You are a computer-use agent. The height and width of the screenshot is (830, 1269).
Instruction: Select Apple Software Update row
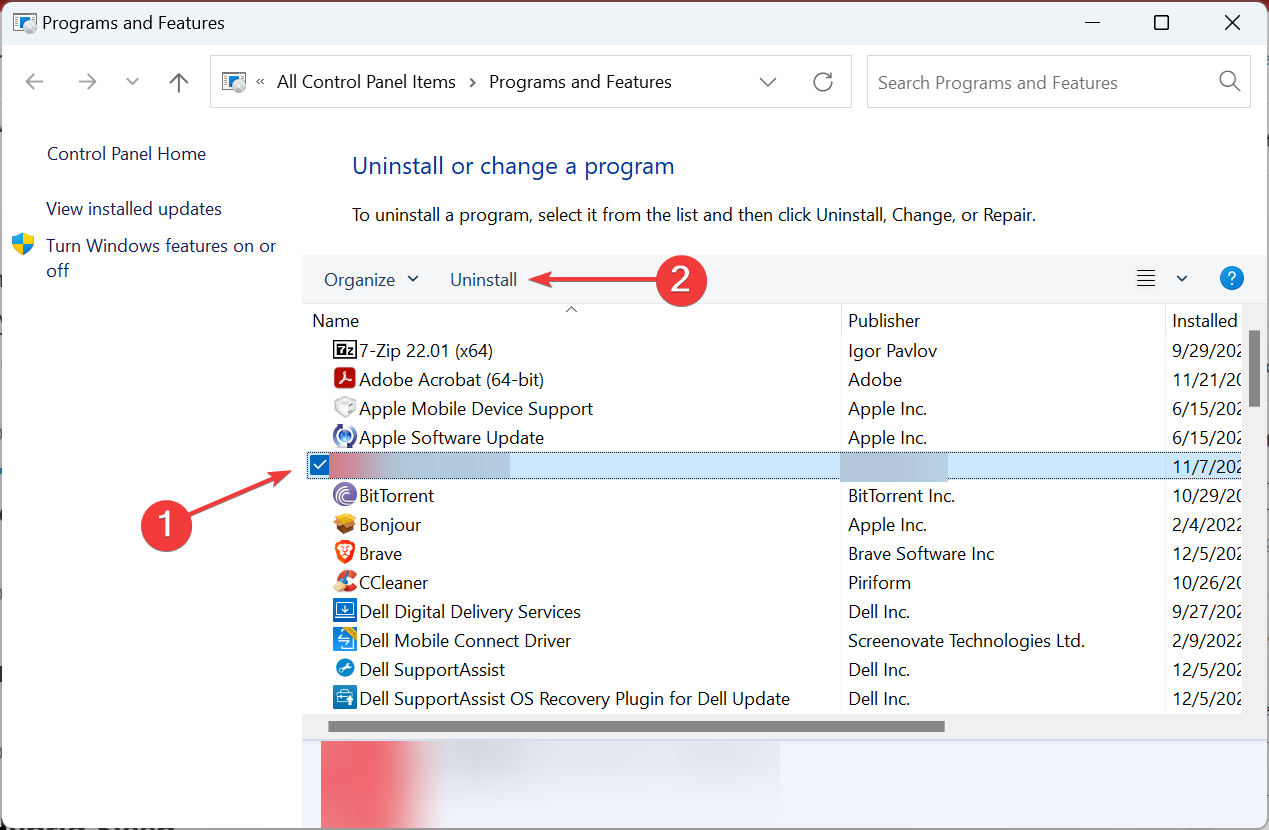click(x=773, y=437)
